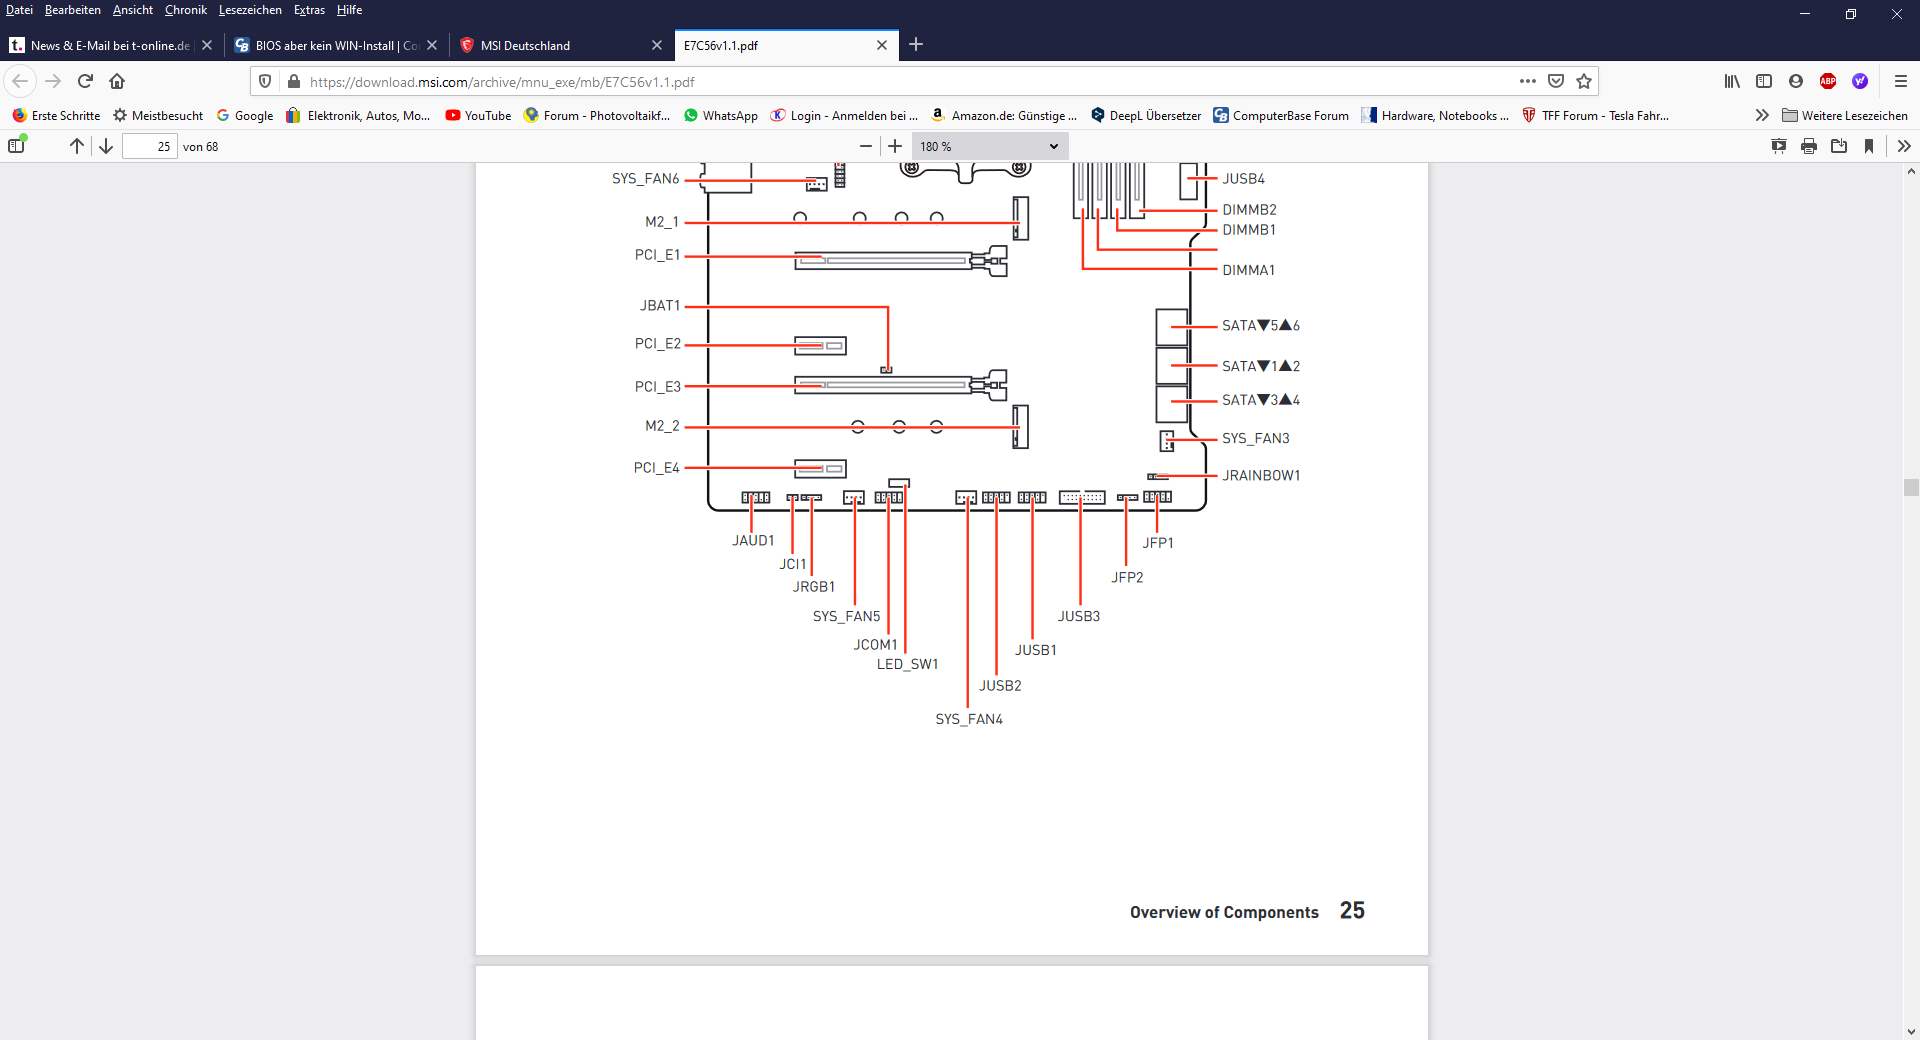Click the scrollbar up arrow
The image size is (1920, 1040).
1911,171
